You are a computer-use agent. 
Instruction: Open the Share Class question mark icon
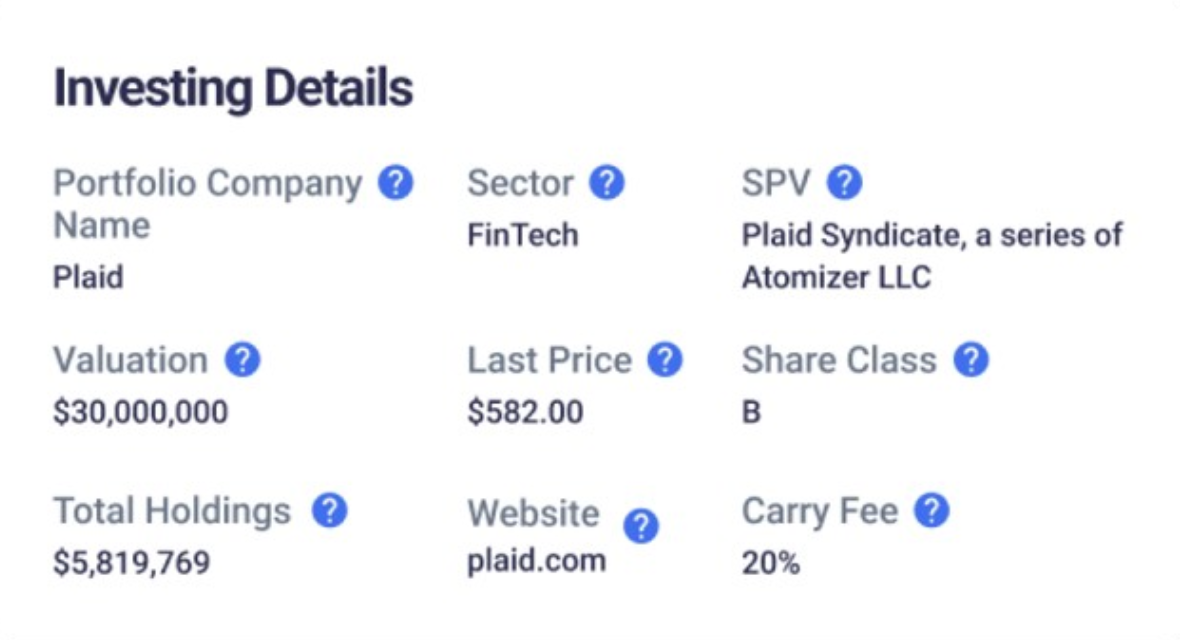click(970, 360)
